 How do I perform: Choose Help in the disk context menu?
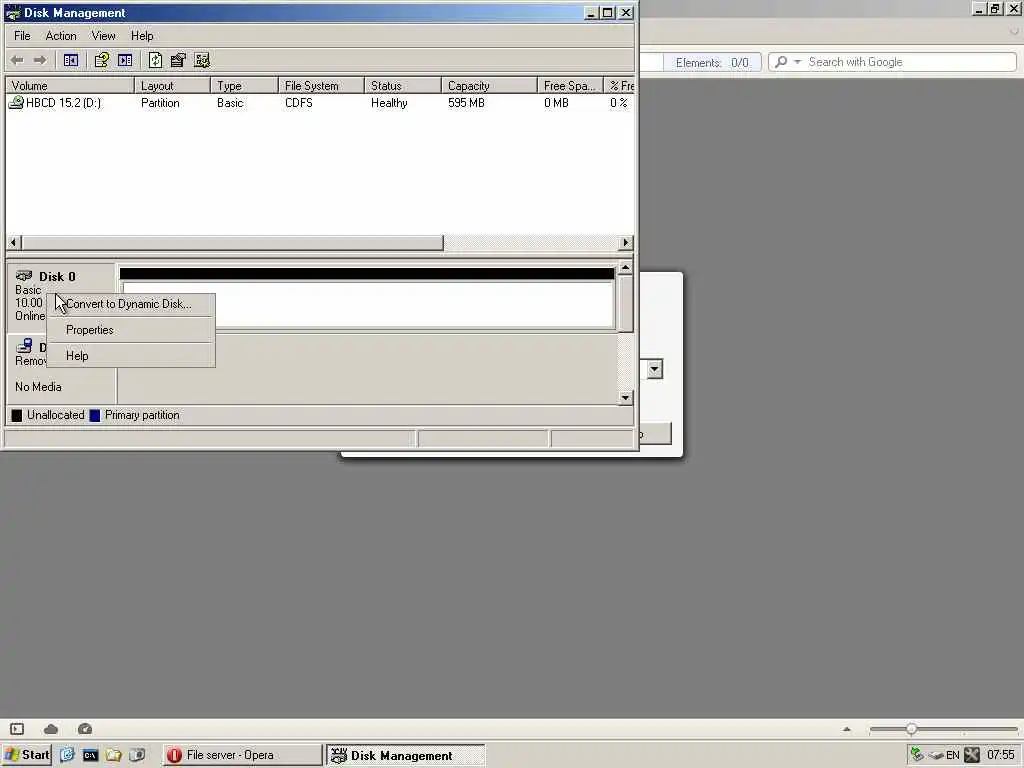pos(131,356)
